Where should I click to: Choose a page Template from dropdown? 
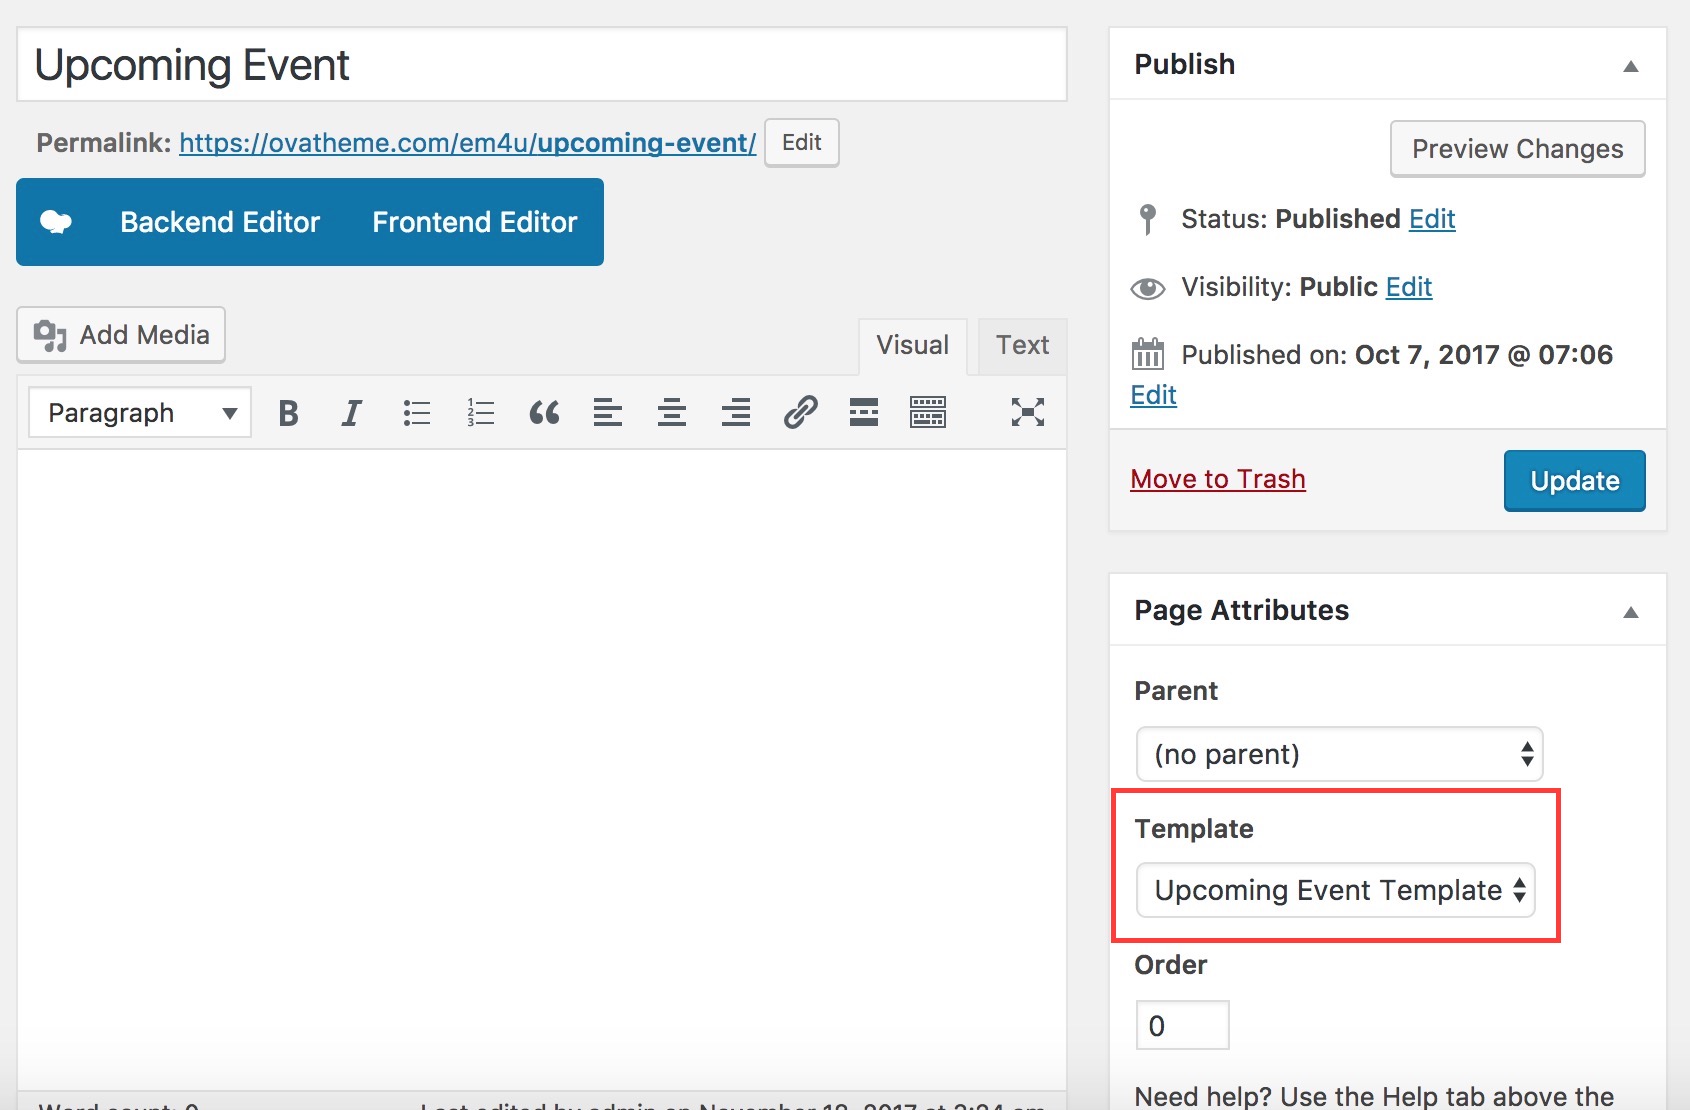[x=1335, y=890]
